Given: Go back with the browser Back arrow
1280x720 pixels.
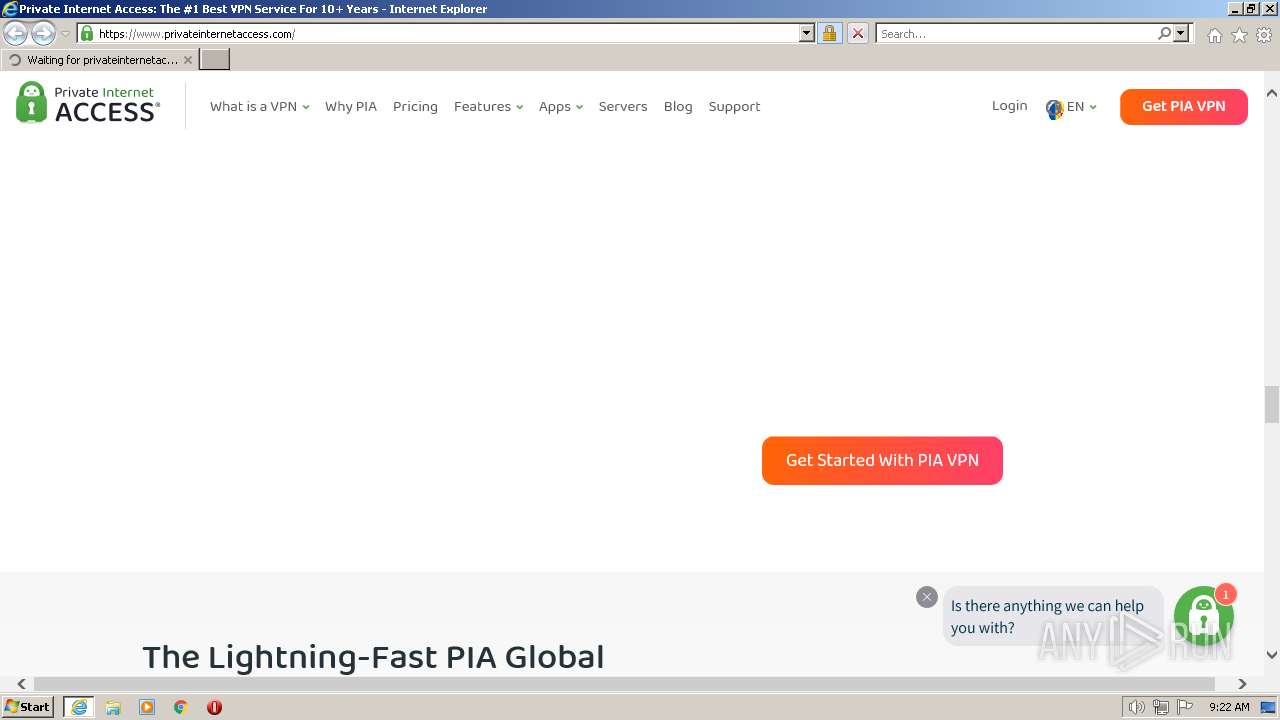Looking at the screenshot, I should click(x=16, y=34).
